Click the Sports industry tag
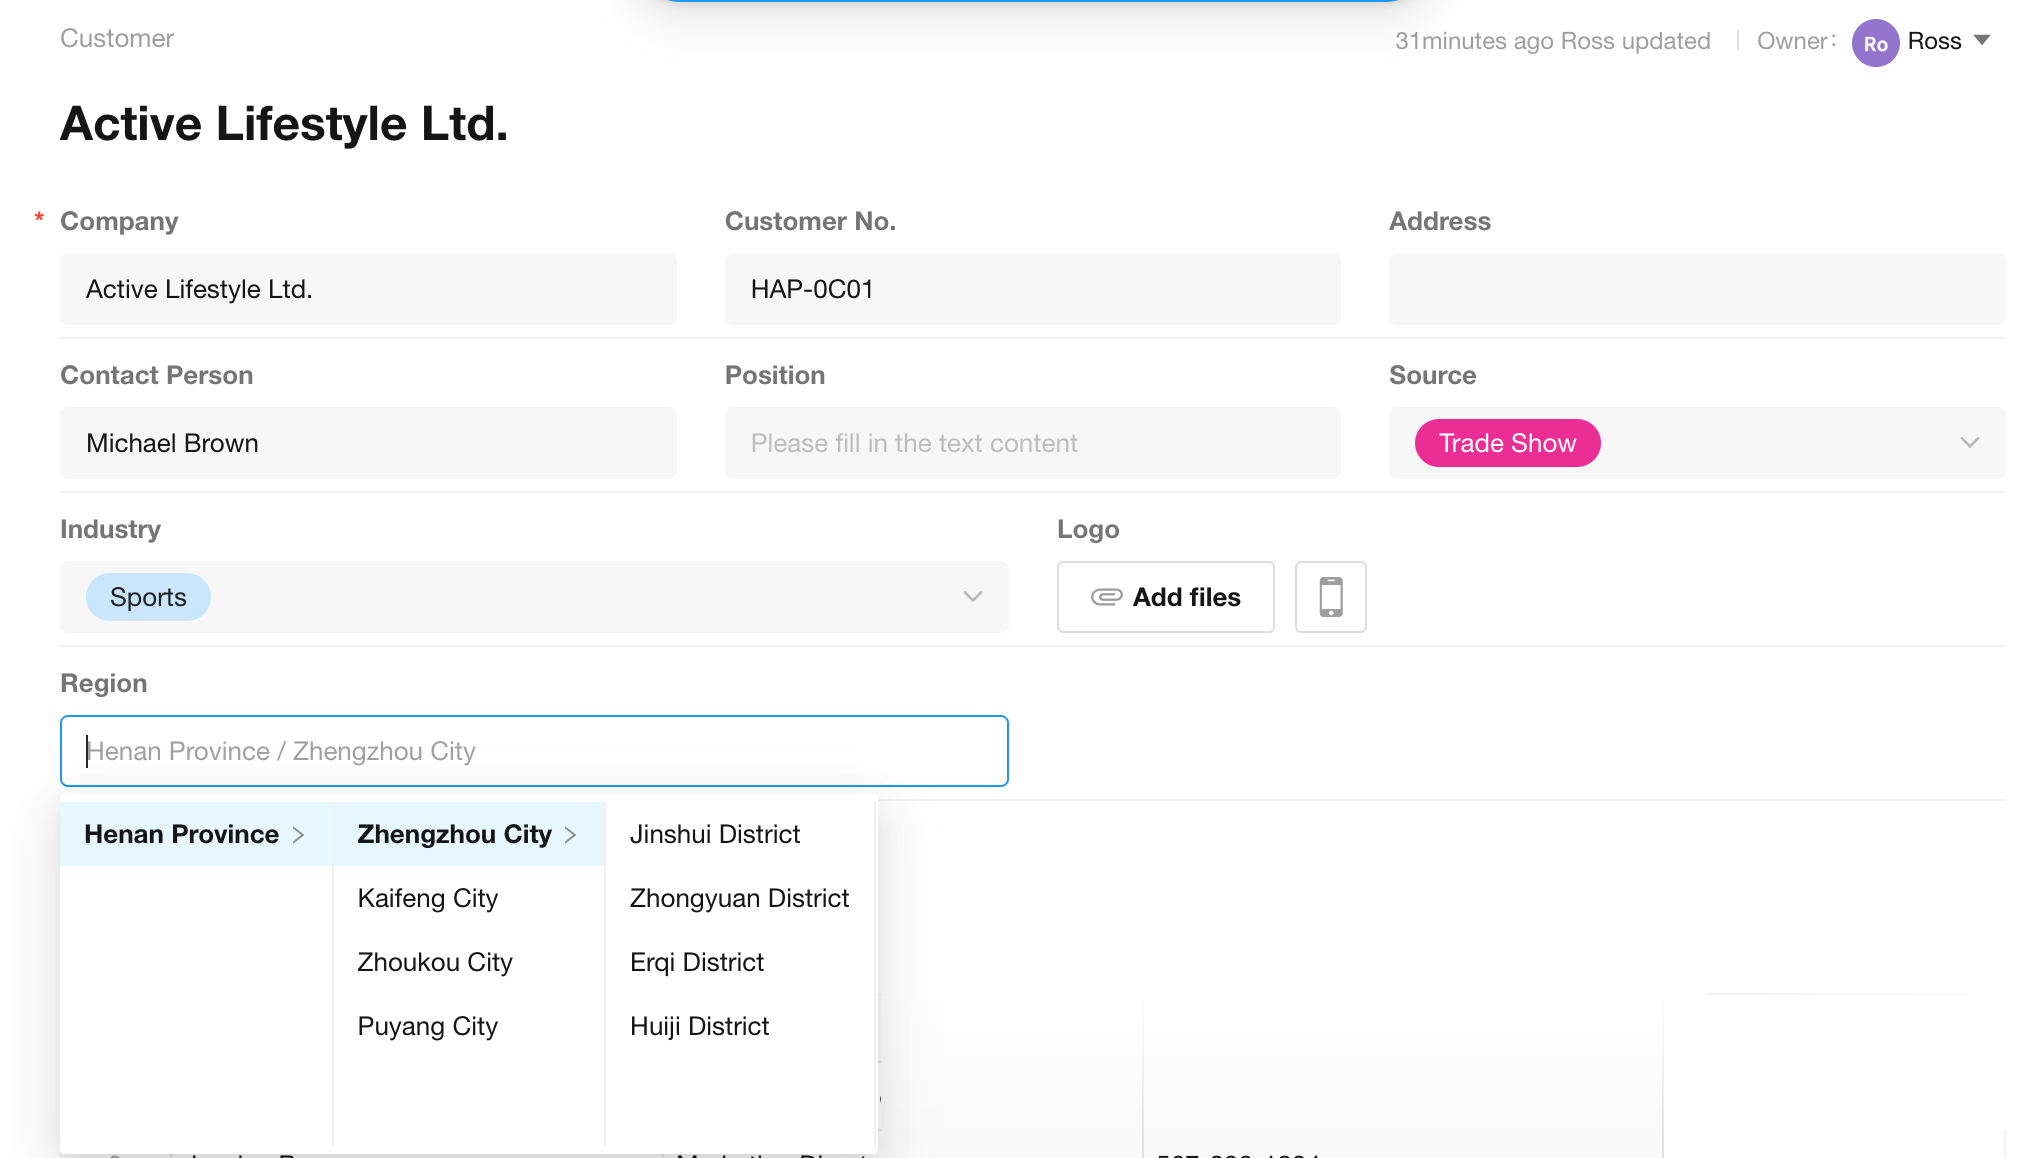 pyautogui.click(x=148, y=597)
